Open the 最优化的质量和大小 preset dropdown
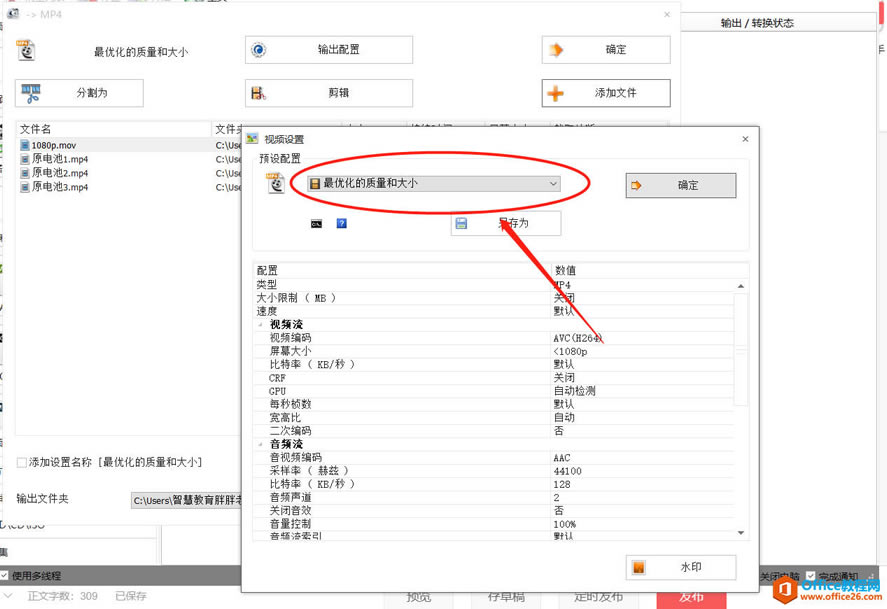 pyautogui.click(x=434, y=183)
